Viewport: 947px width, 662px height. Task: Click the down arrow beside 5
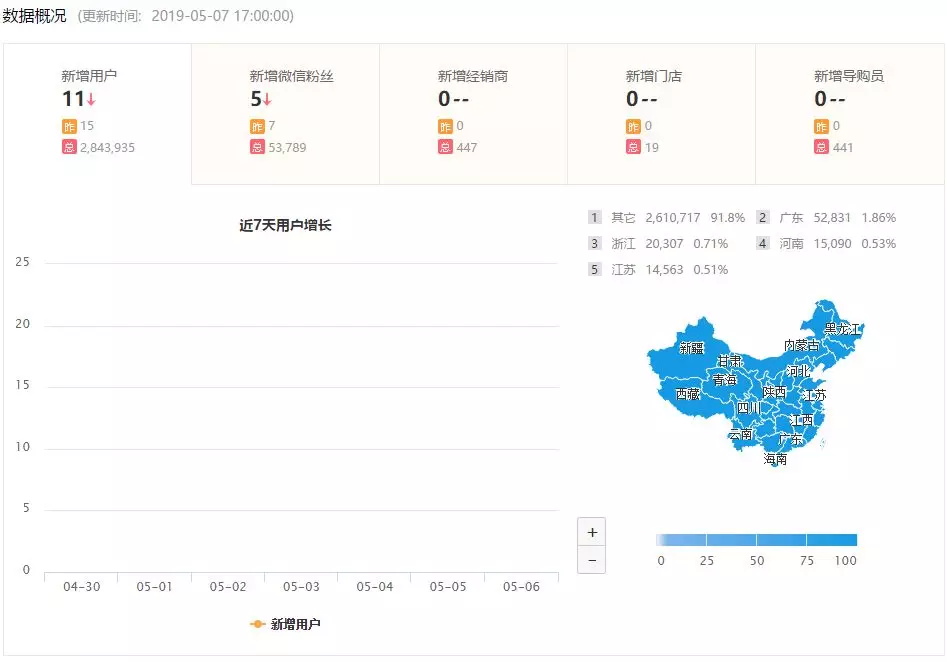point(267,98)
